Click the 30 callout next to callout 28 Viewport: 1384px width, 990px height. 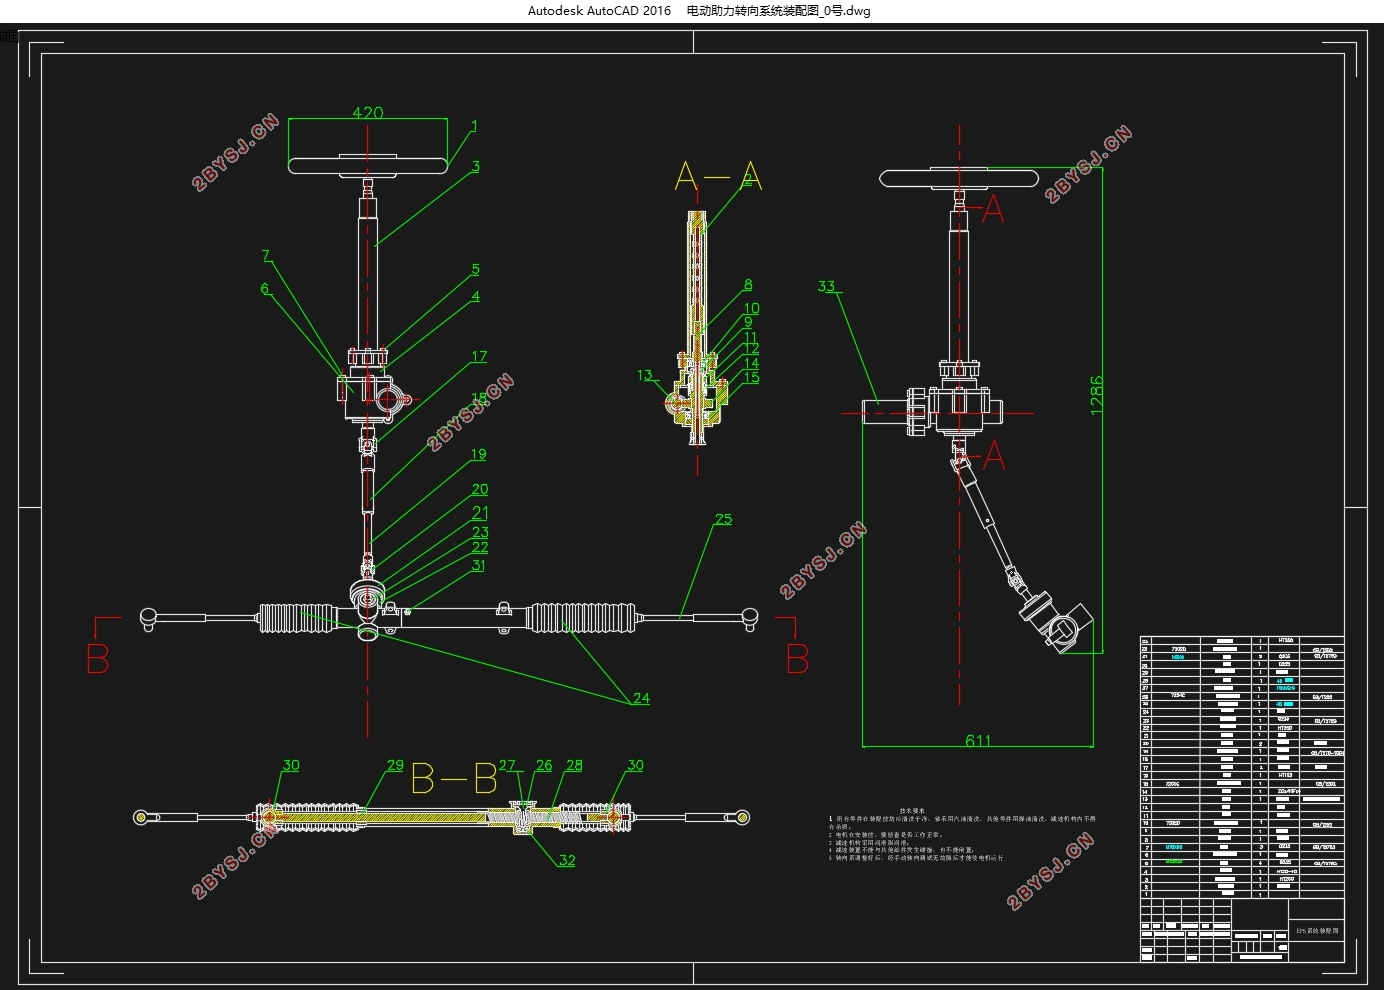pyautogui.click(x=635, y=765)
